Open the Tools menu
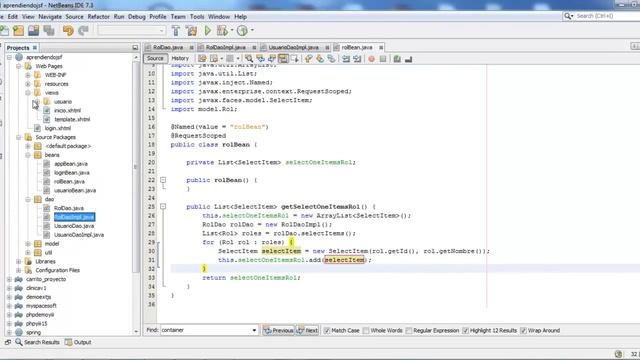The image size is (640, 360). pyautogui.click(x=197, y=17)
